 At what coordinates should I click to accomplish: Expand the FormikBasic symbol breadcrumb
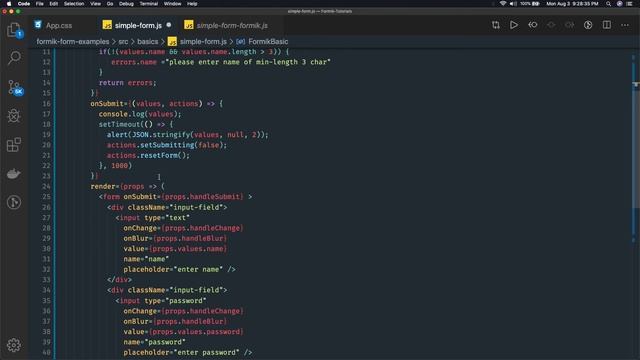[262, 41]
